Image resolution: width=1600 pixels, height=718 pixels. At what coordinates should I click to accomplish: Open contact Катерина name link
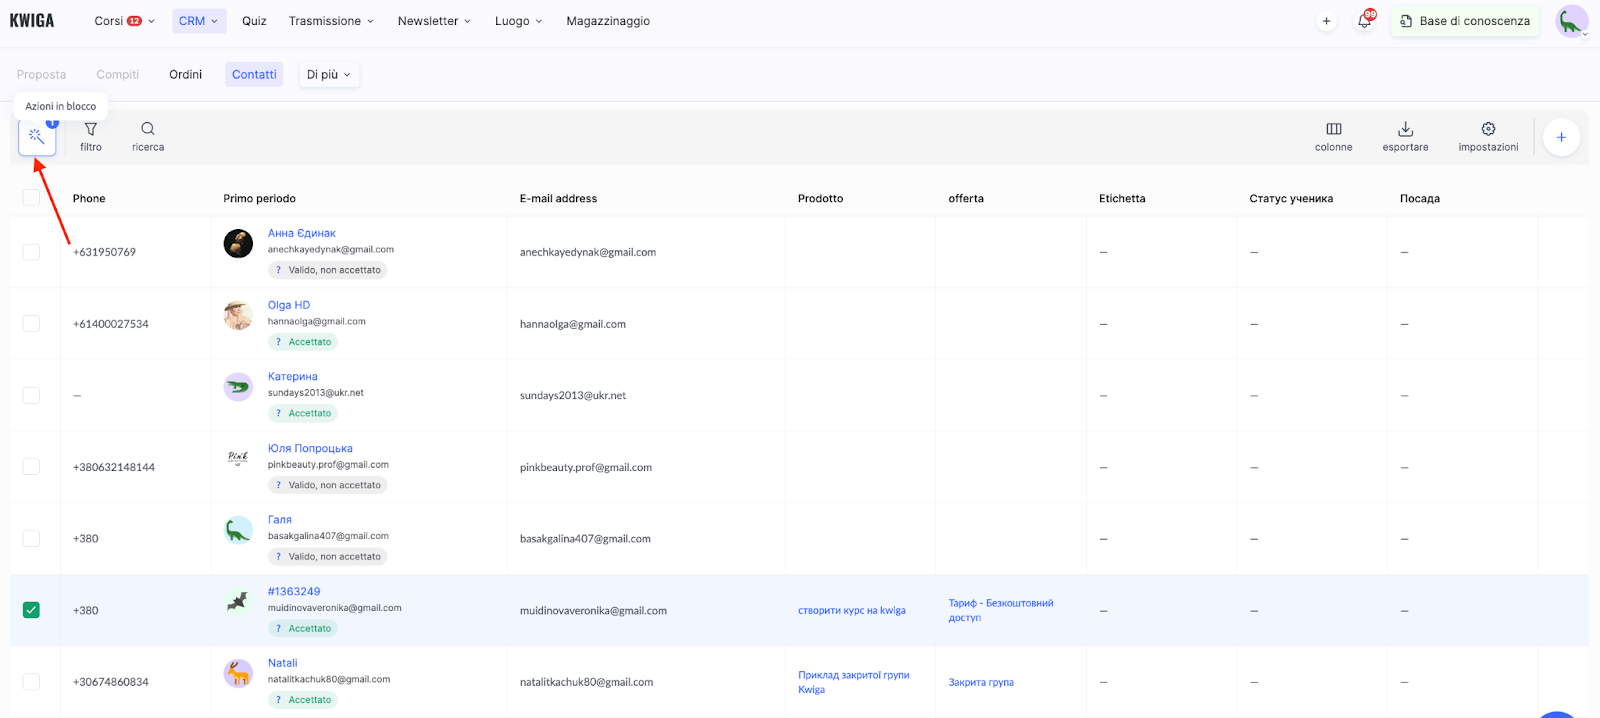click(x=293, y=377)
